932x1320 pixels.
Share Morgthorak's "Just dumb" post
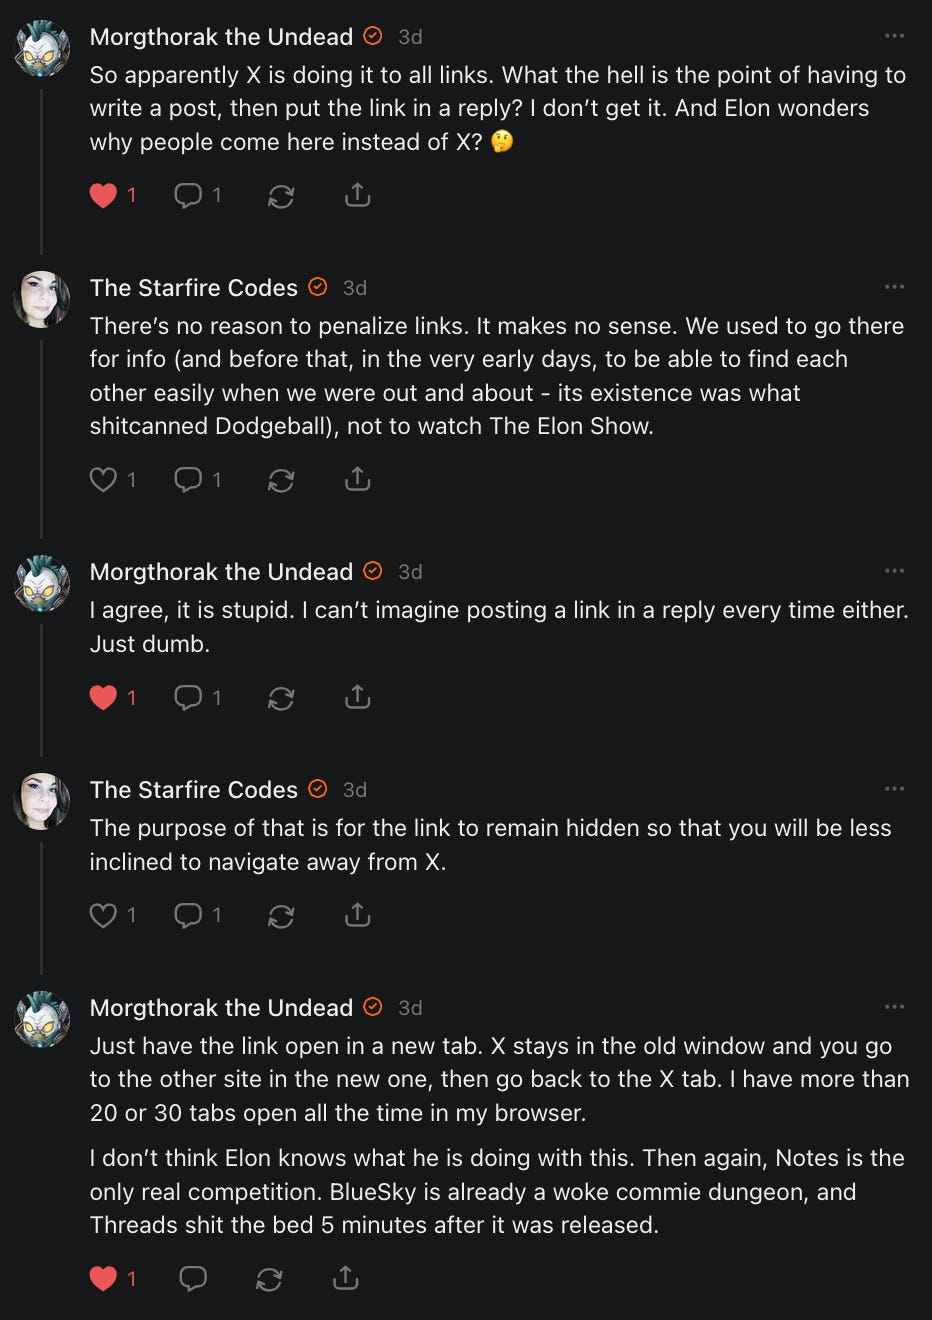357,697
